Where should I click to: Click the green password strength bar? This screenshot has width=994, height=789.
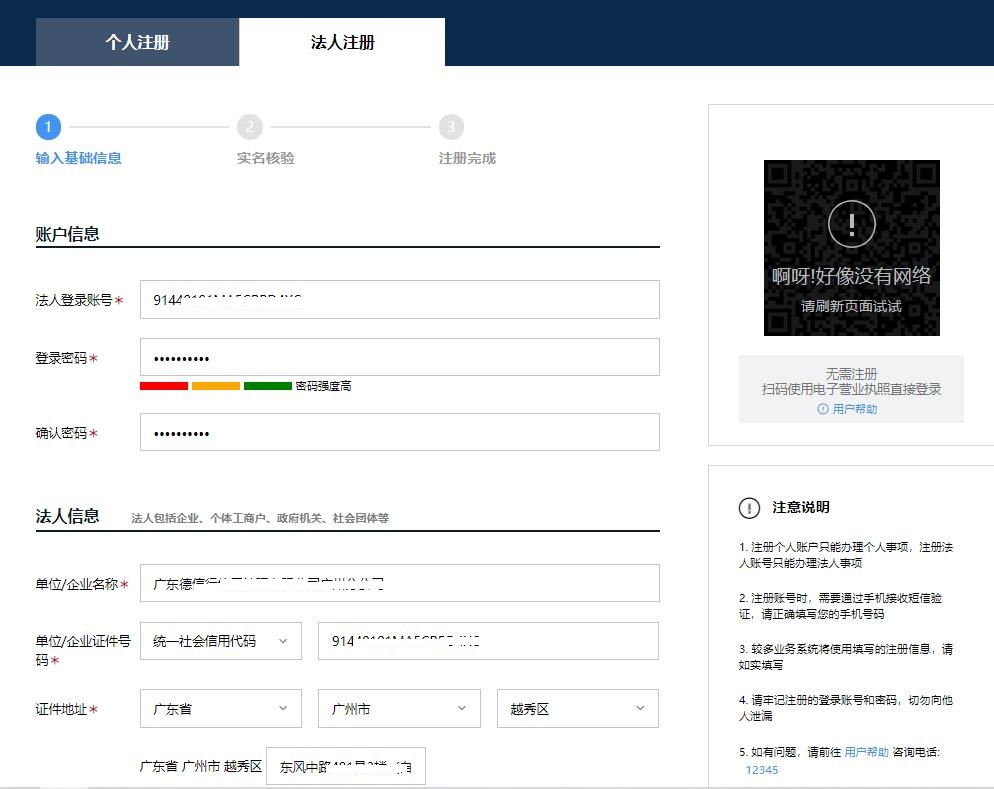[x=268, y=386]
